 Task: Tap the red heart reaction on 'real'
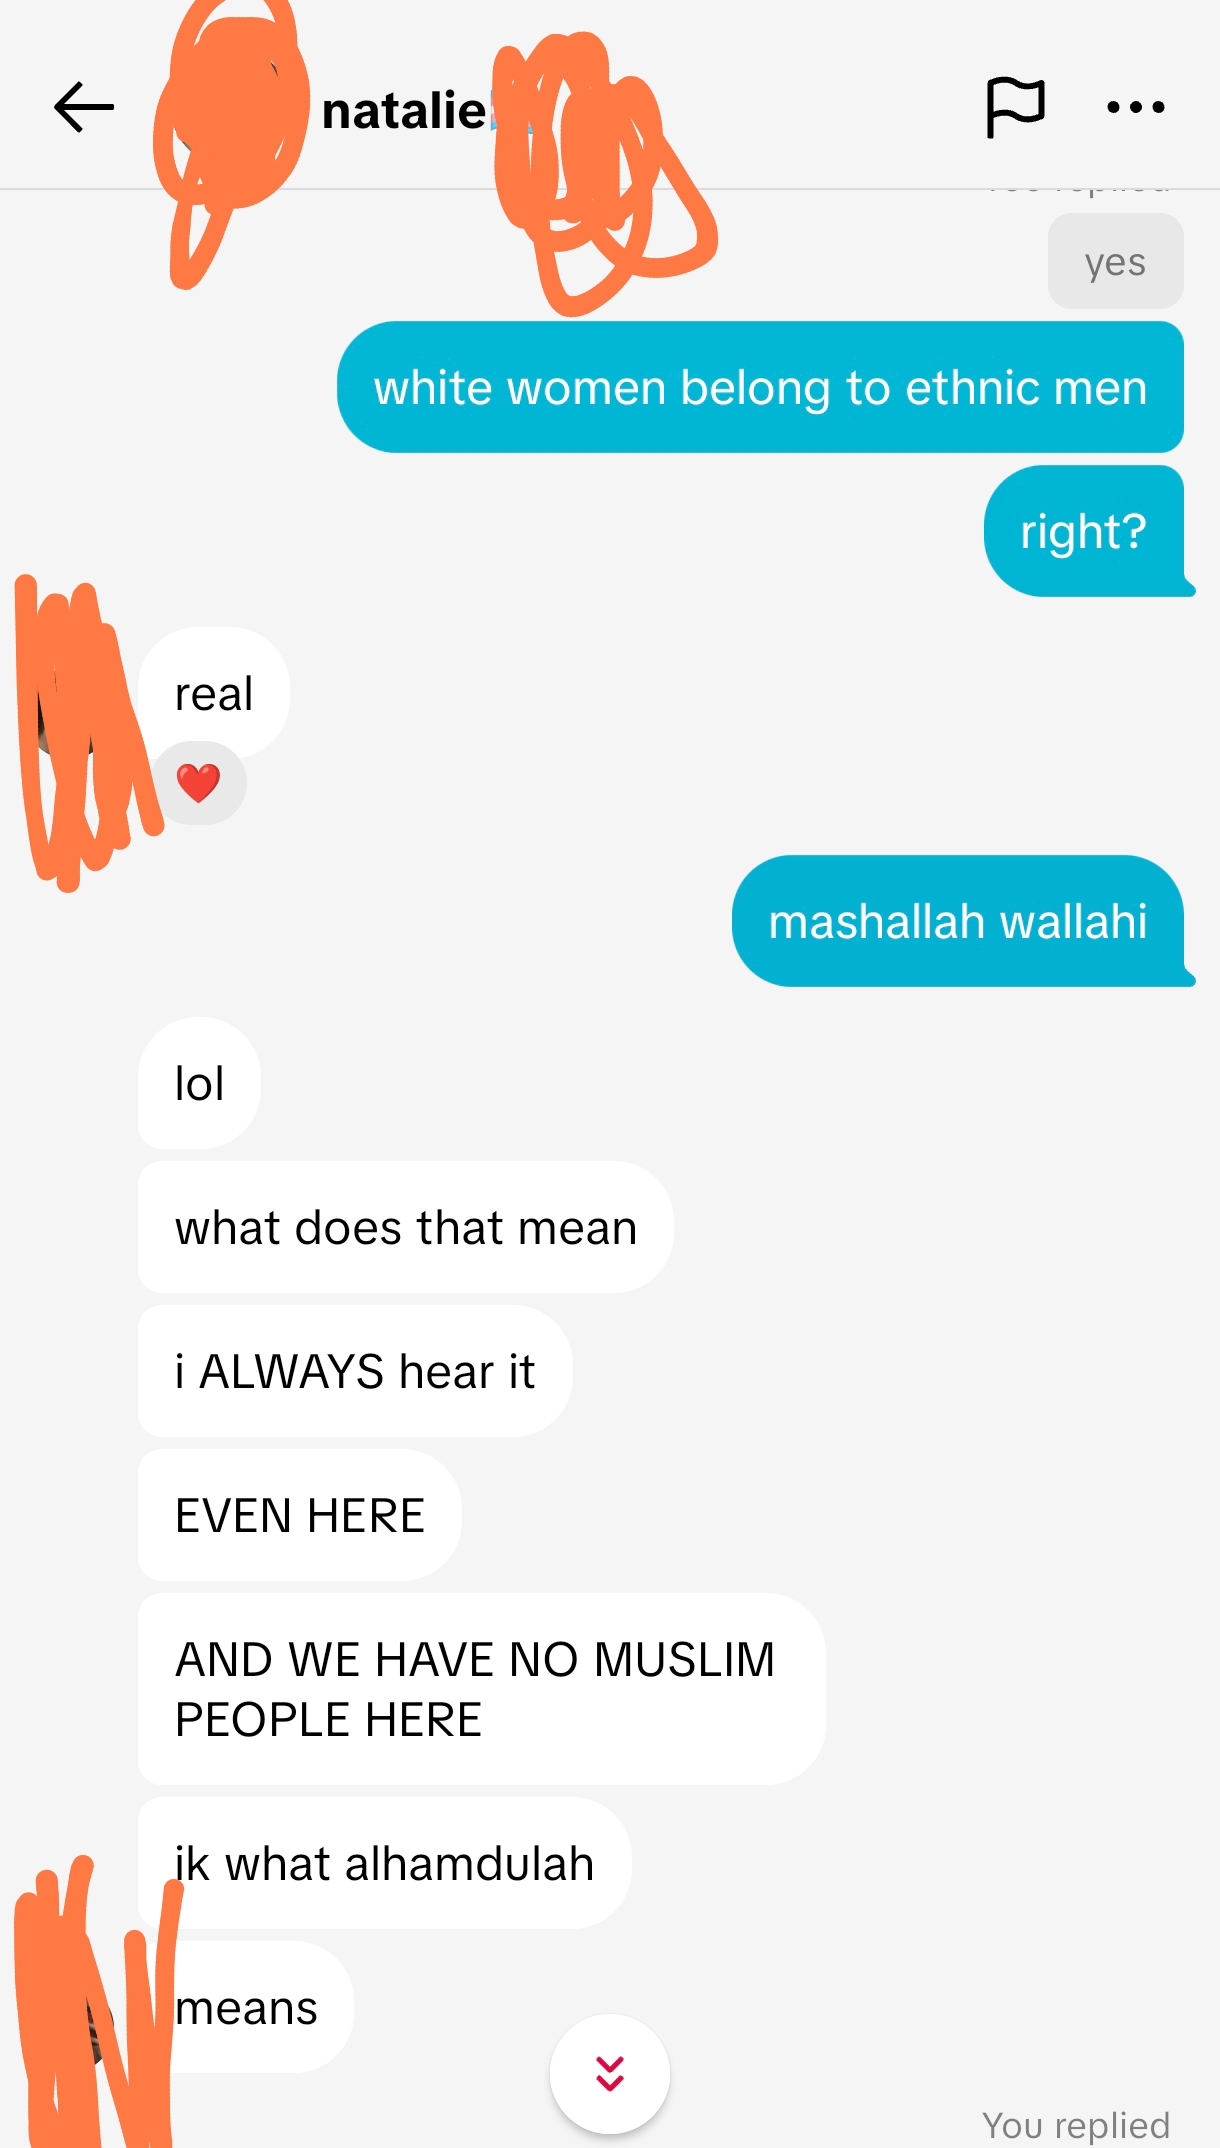[x=198, y=783]
